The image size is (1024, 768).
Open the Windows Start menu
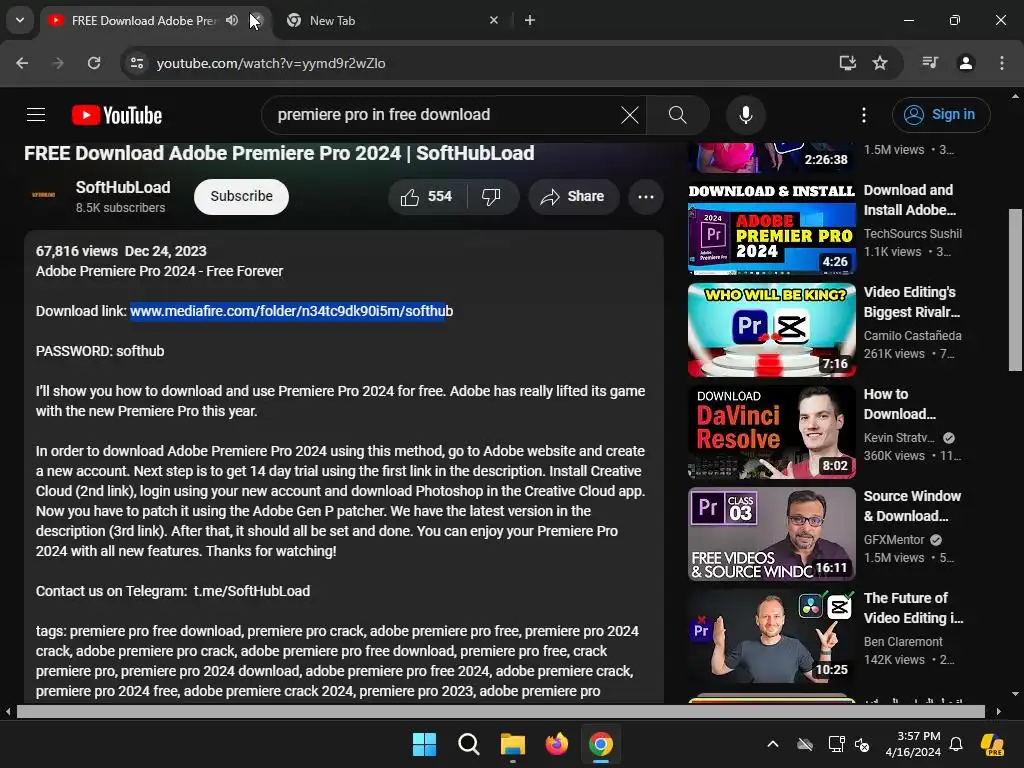tap(424, 744)
